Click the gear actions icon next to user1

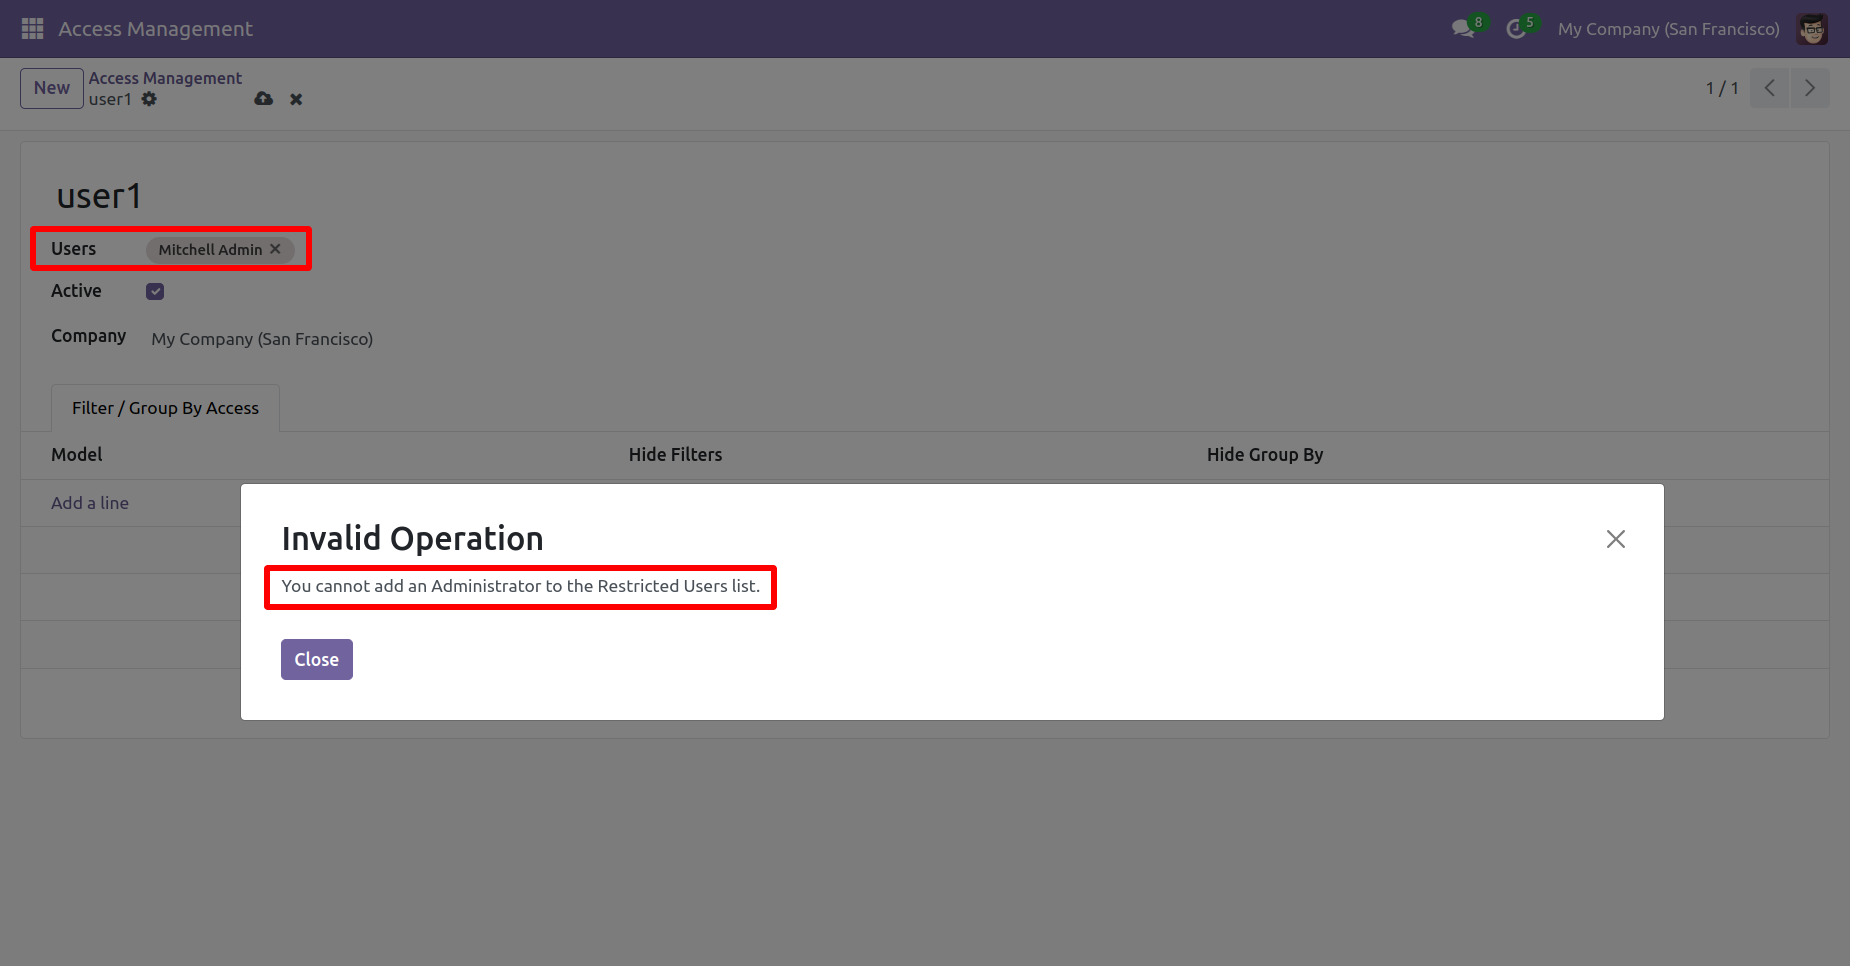[149, 99]
